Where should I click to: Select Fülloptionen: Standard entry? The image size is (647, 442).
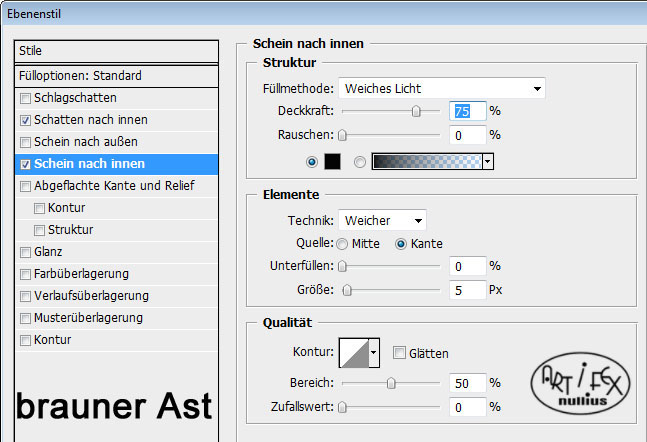tap(116, 76)
